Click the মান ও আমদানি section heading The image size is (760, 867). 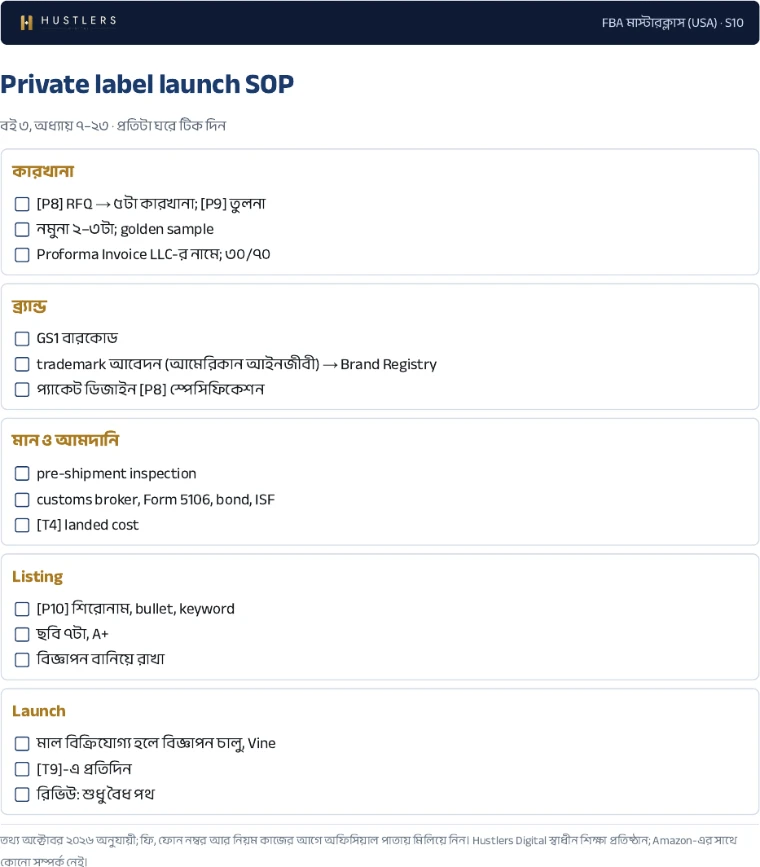(65, 440)
